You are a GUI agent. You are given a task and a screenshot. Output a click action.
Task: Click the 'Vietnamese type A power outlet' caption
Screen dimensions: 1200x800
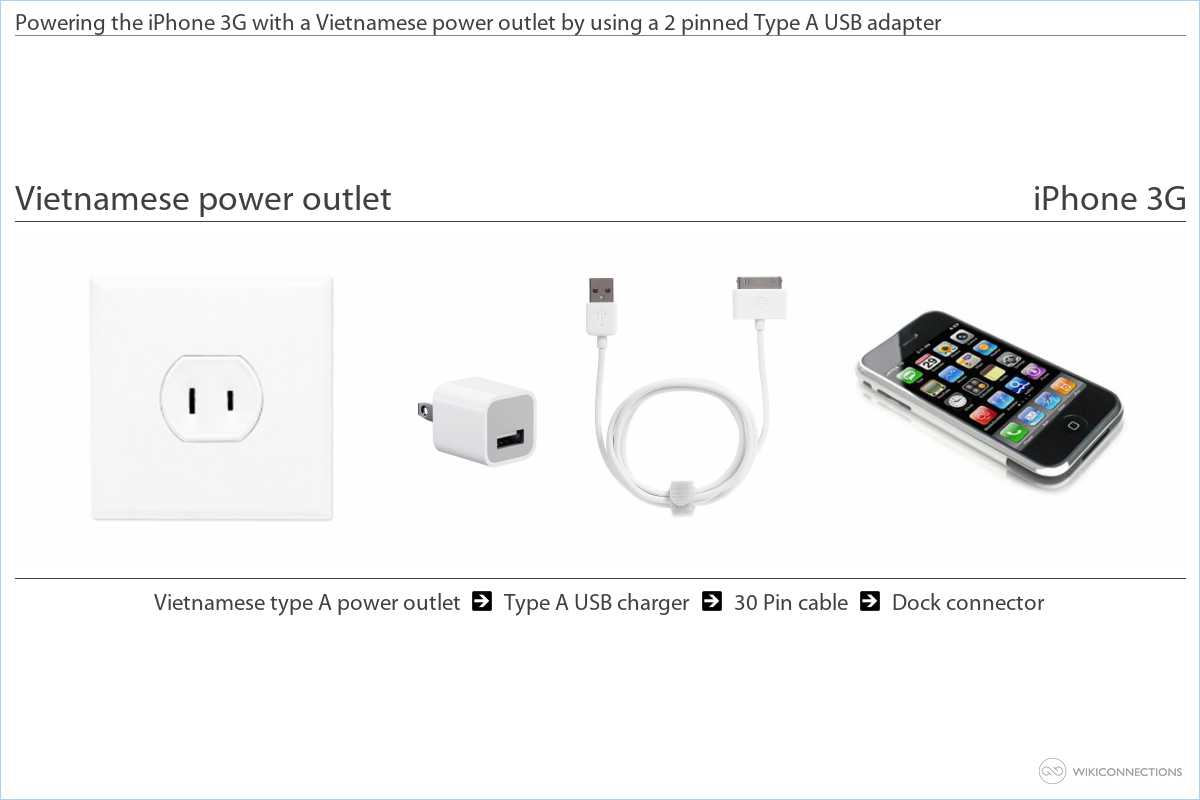[307, 603]
